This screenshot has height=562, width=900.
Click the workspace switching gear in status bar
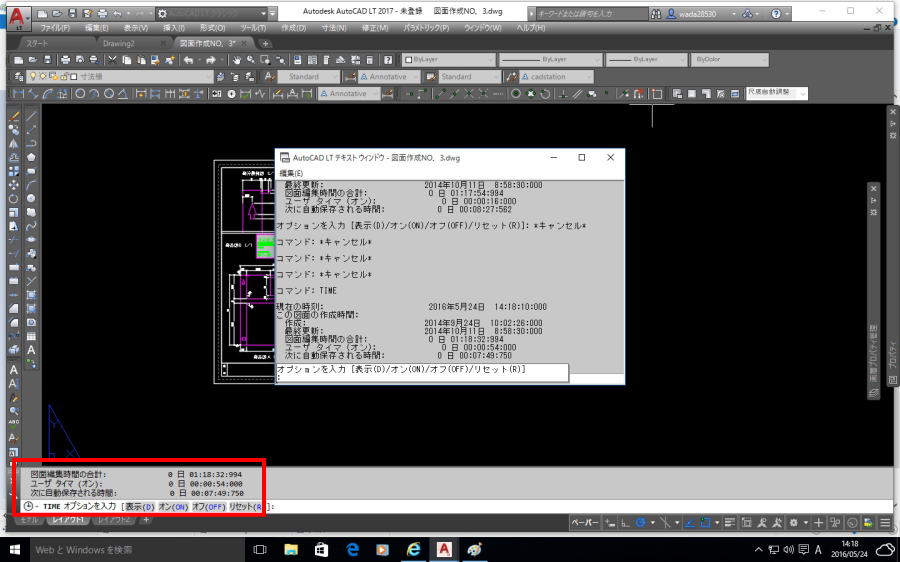(x=794, y=522)
